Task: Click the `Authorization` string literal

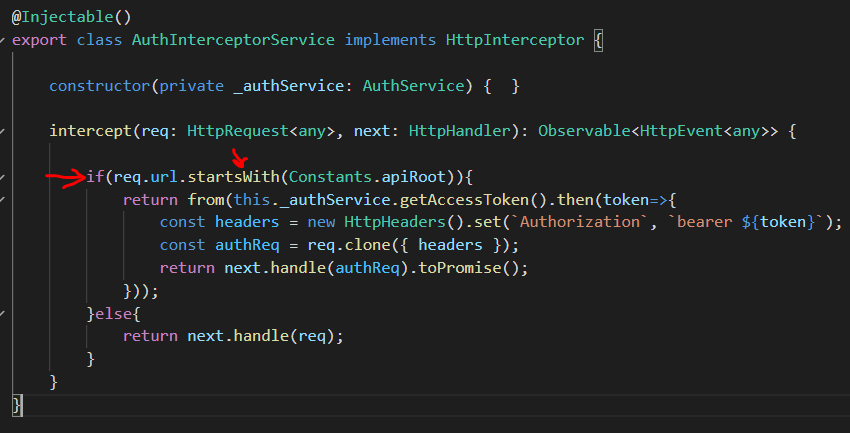Action: click(x=580, y=222)
